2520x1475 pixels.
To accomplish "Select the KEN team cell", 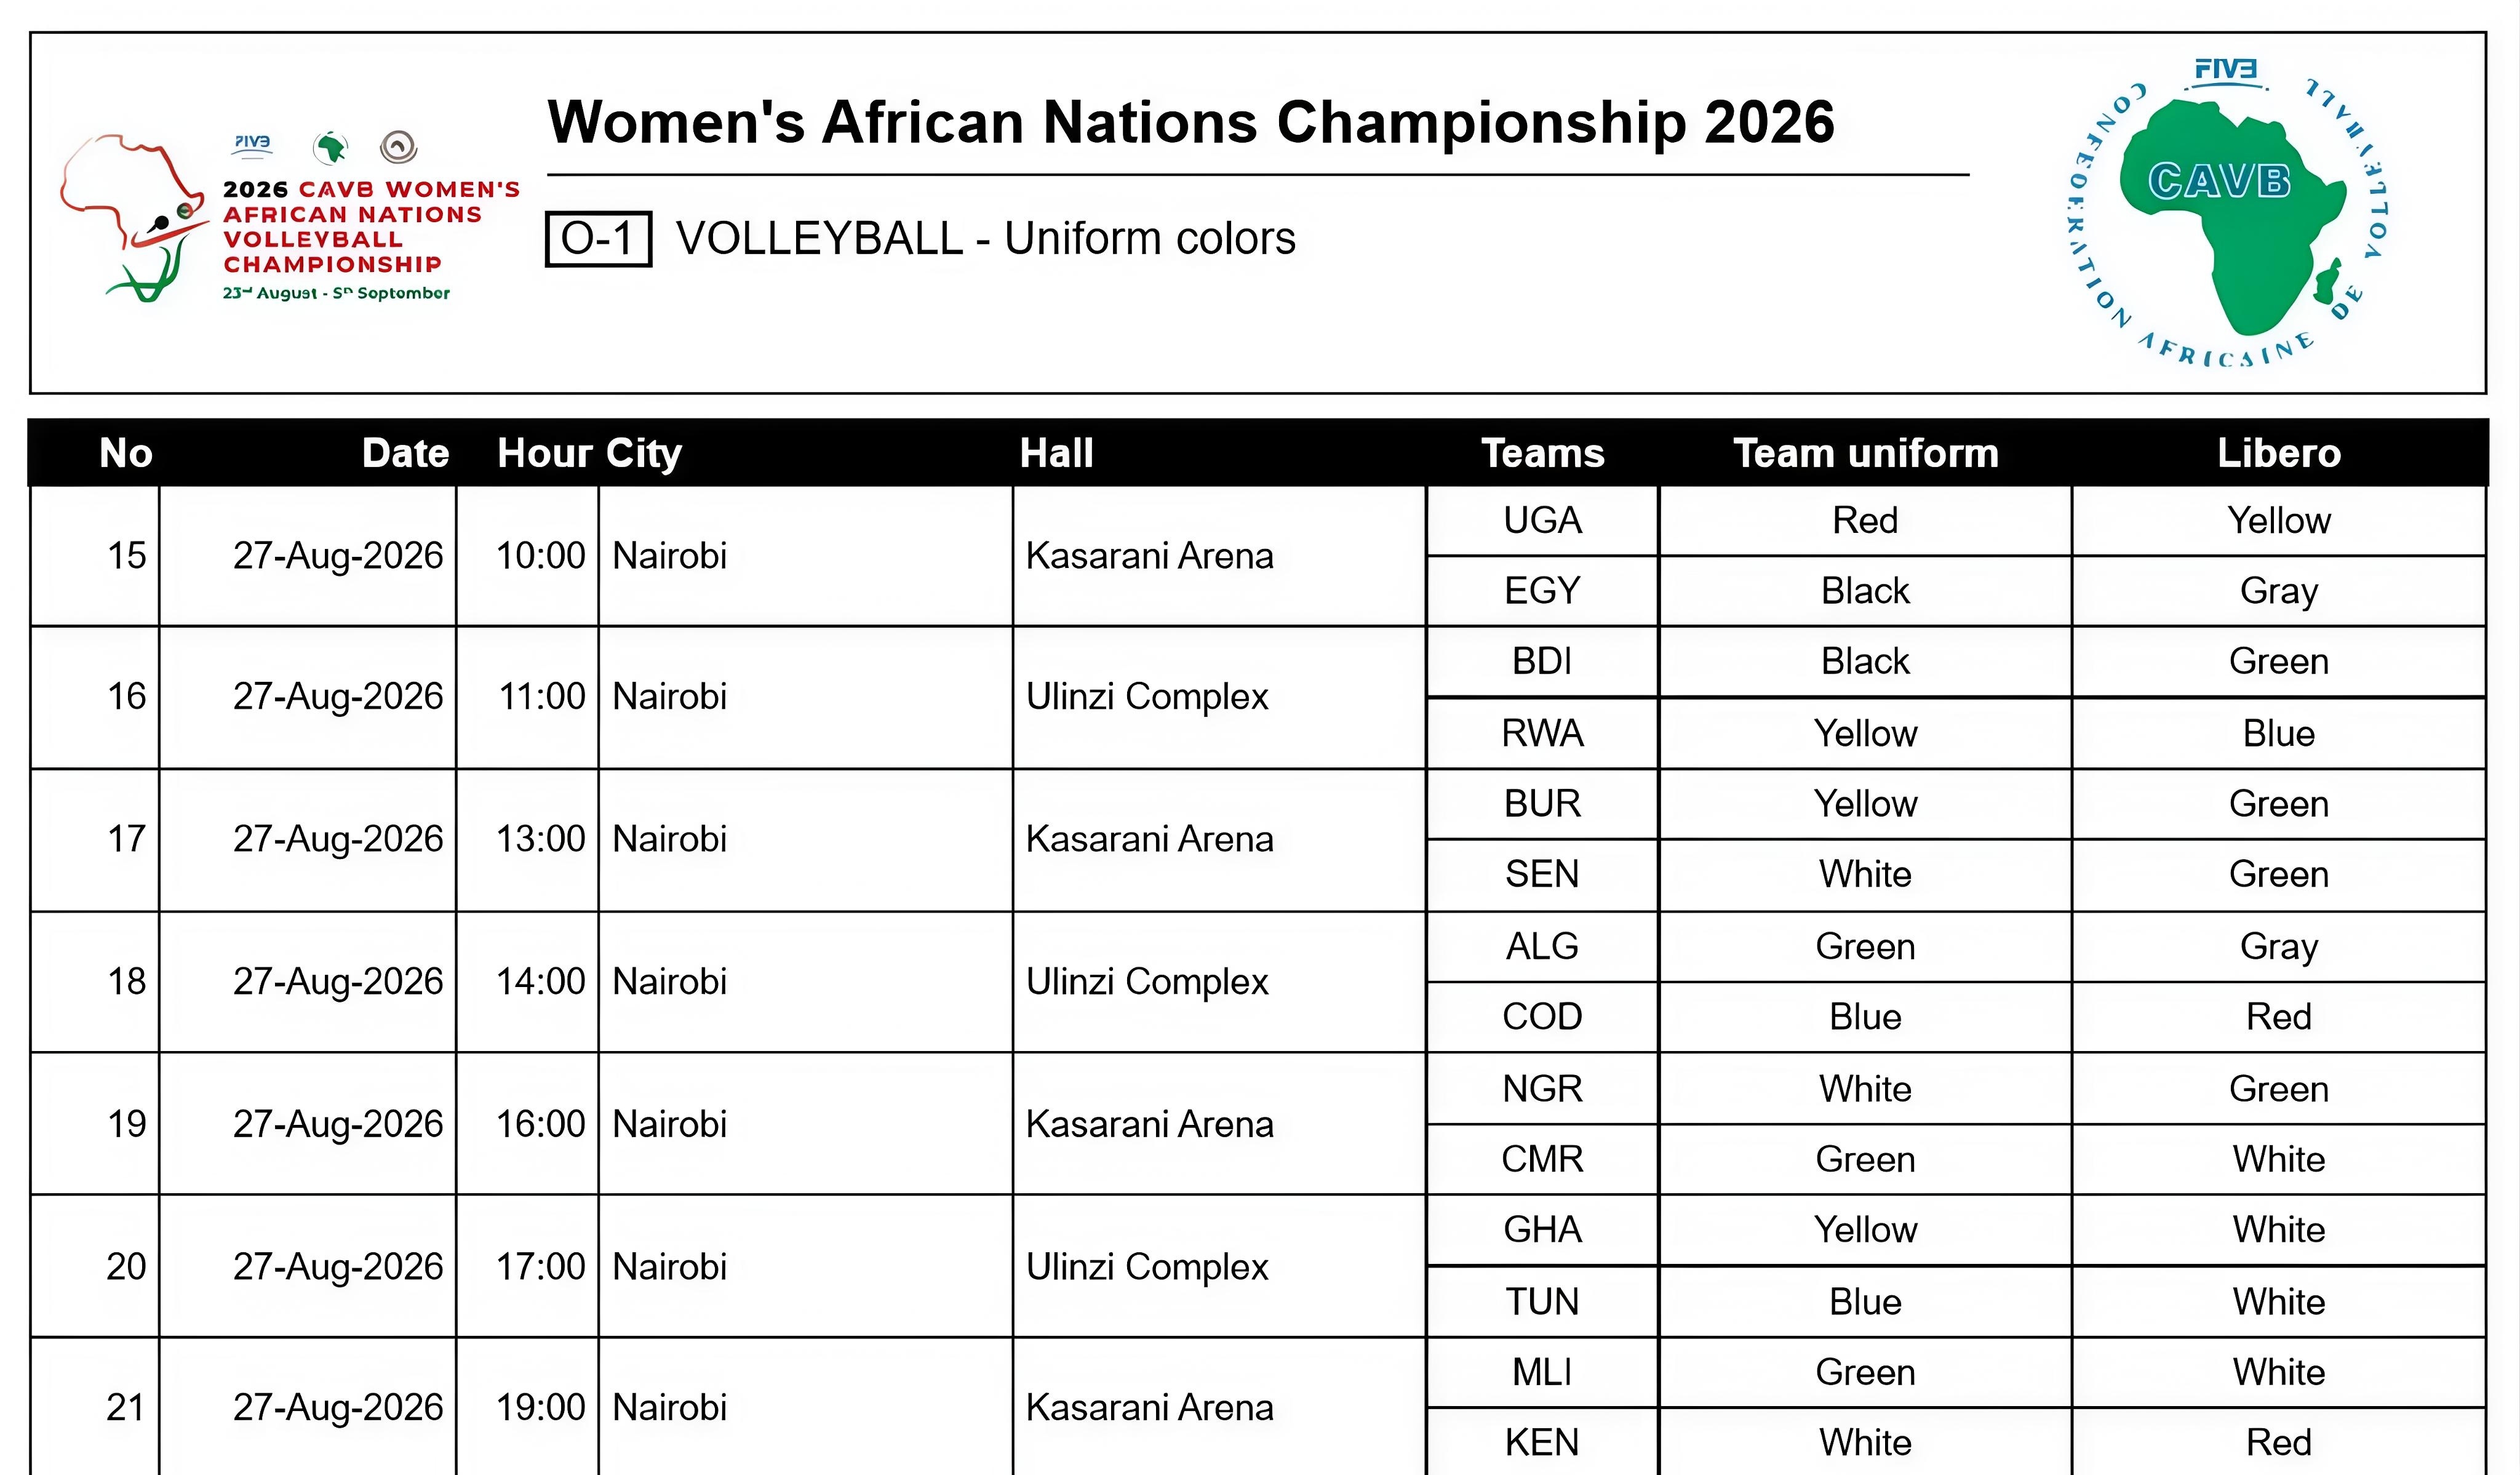I will 1542,1442.
